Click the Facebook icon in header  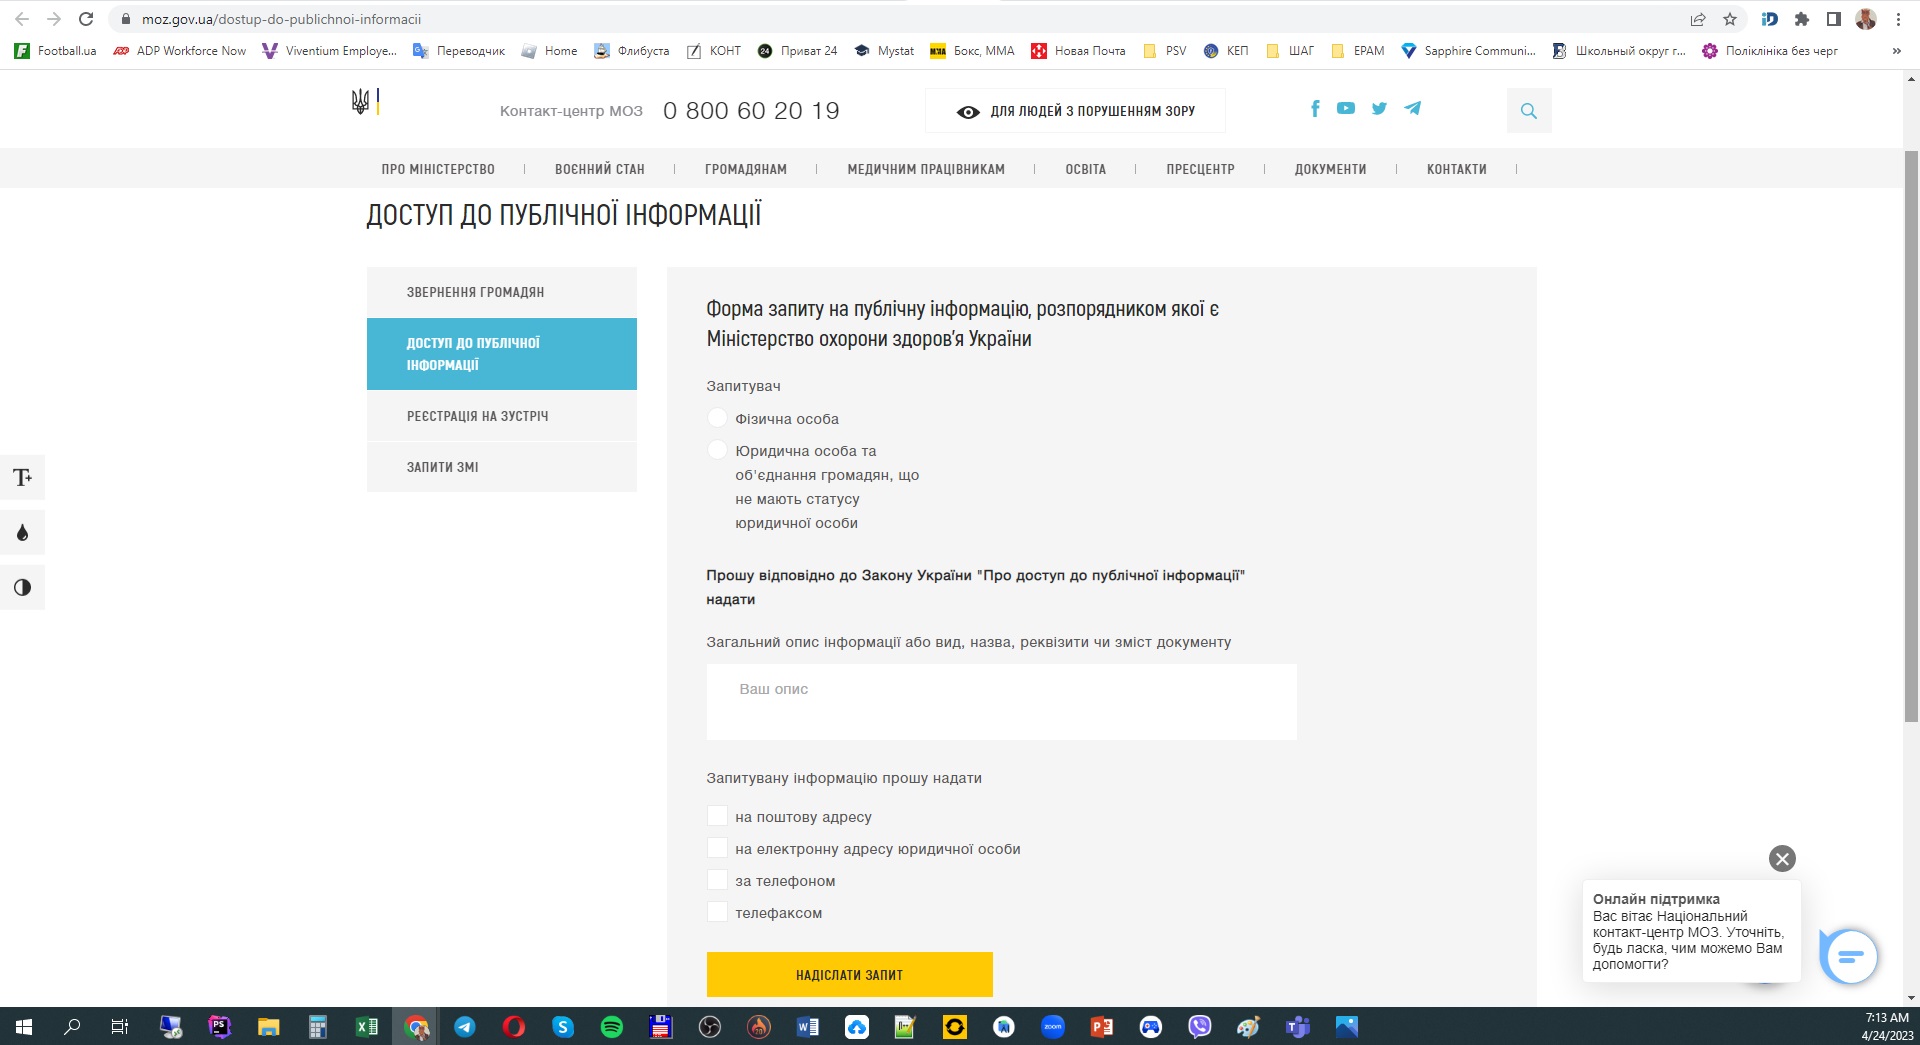click(1315, 109)
